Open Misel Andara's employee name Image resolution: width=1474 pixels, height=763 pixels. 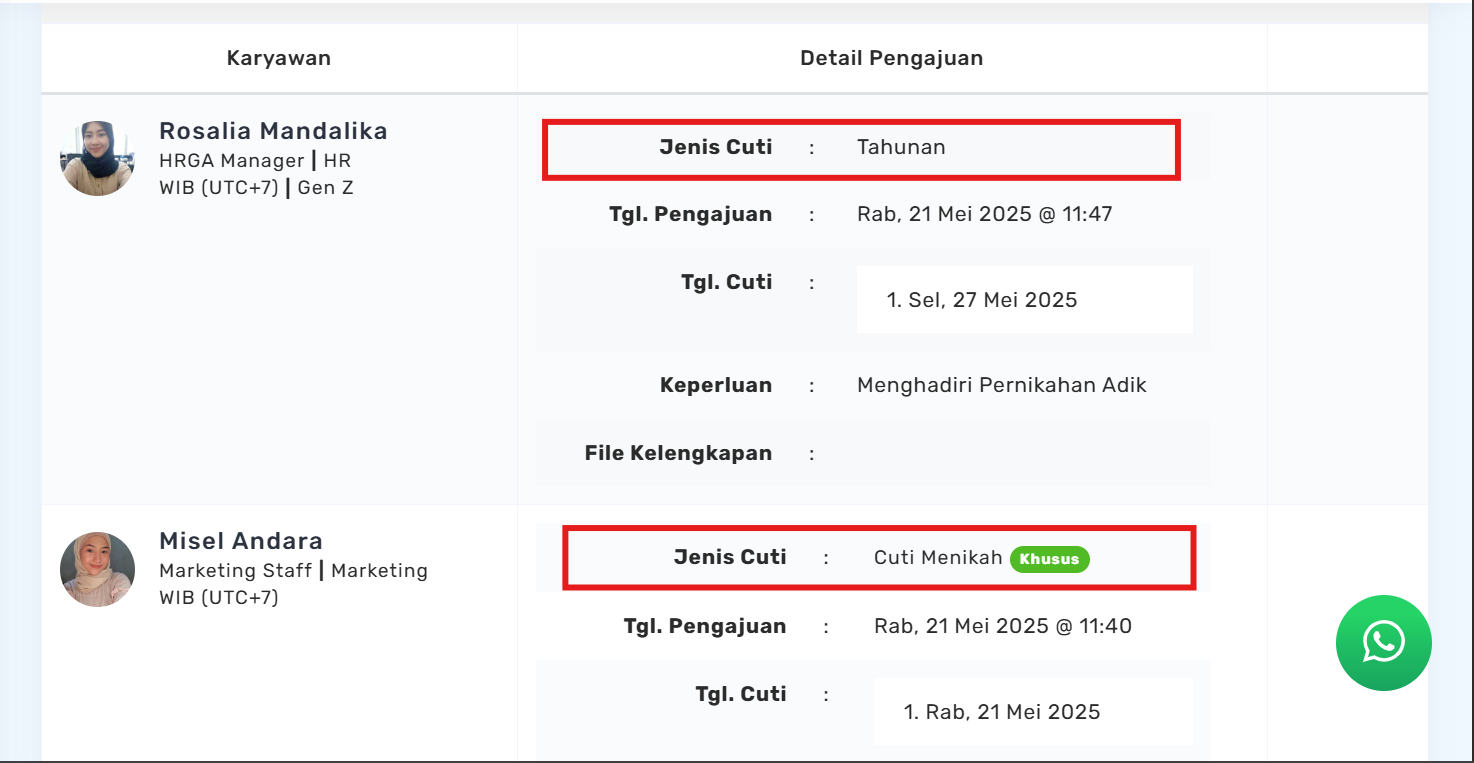pyautogui.click(x=241, y=541)
